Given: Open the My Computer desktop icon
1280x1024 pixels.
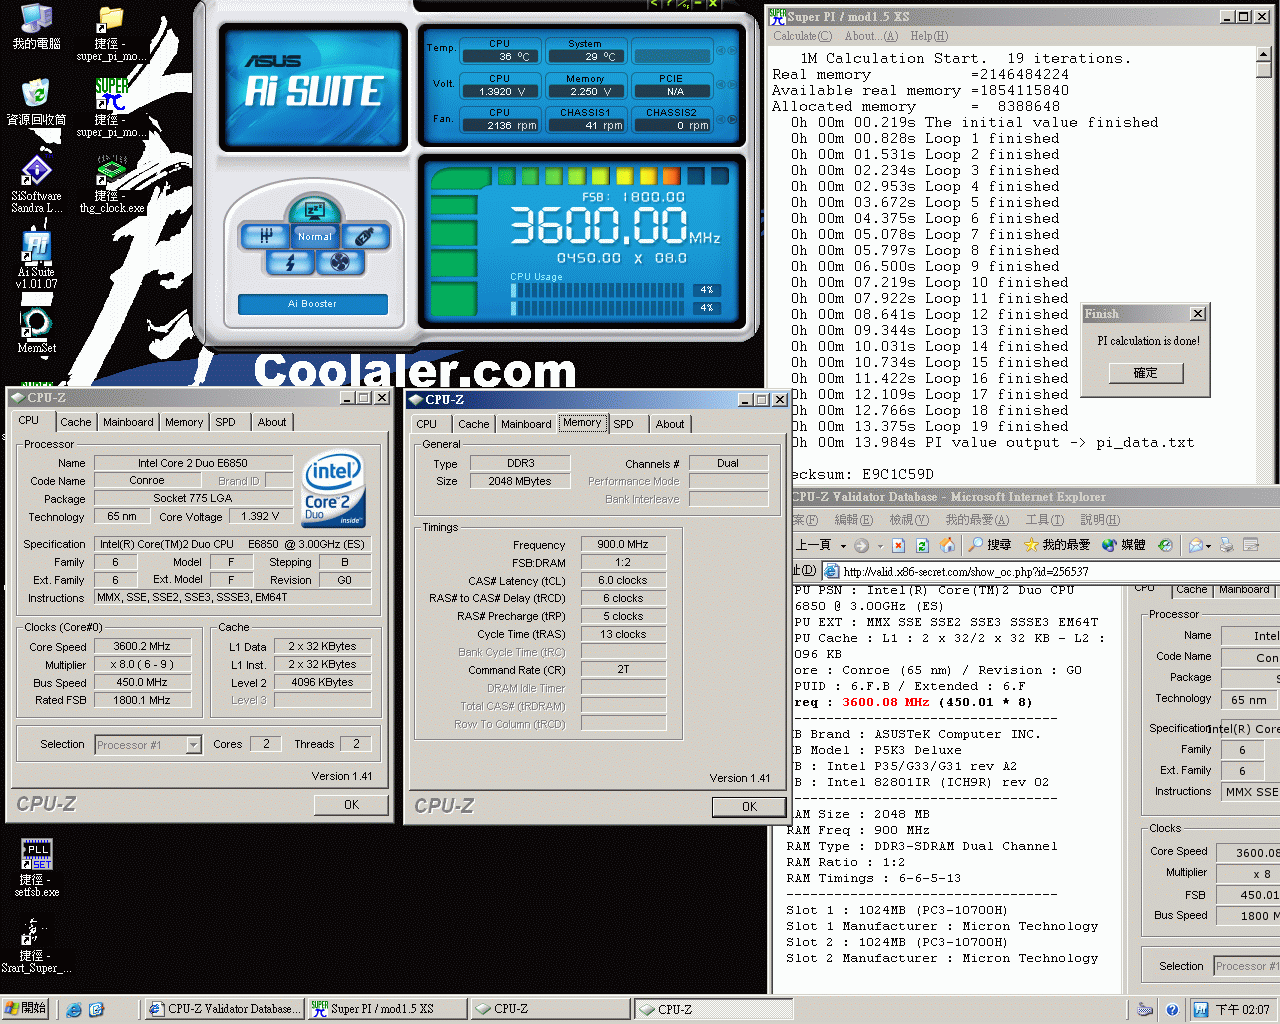Looking at the screenshot, I should pos(37,27).
